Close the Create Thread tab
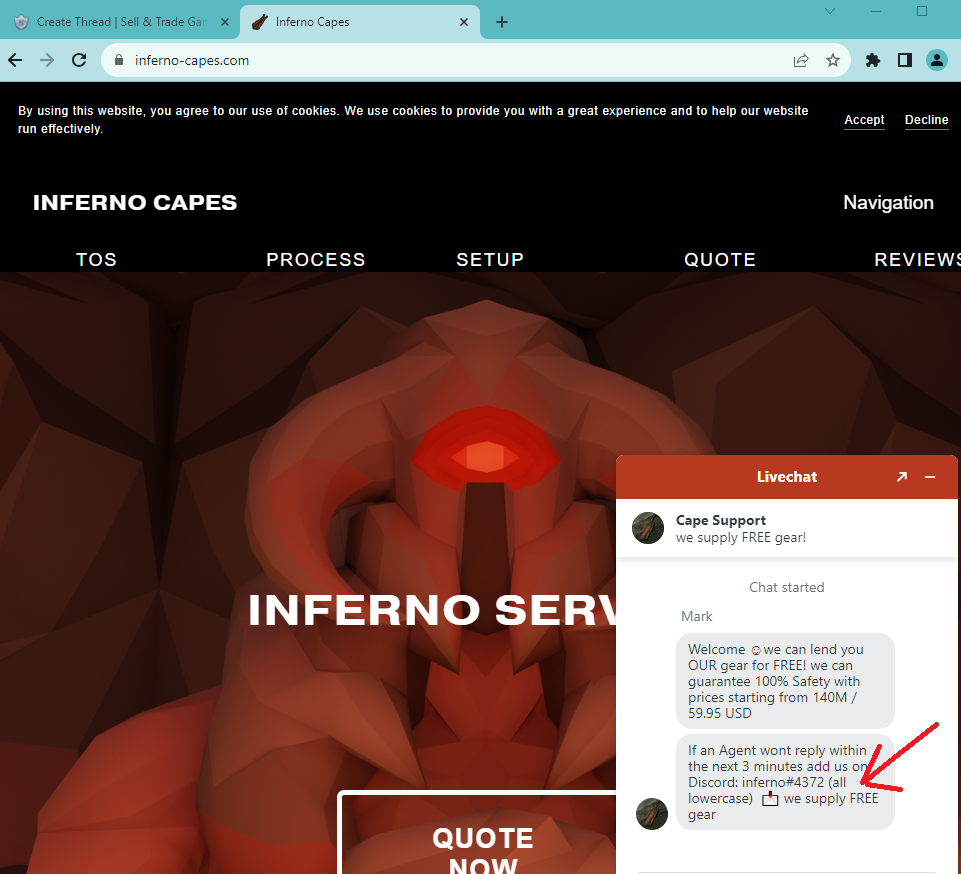Image resolution: width=961 pixels, height=874 pixels. pos(225,22)
